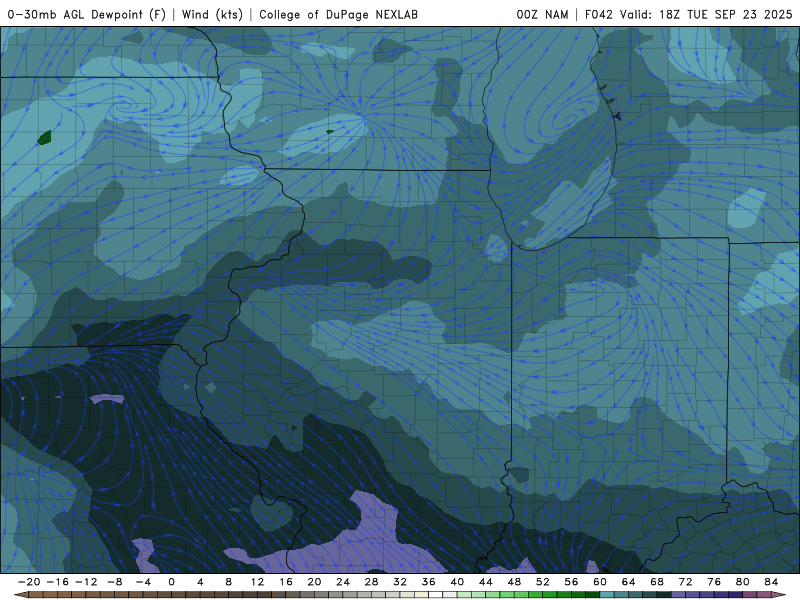800x600 pixels.
Task: Click the 76 color scale label
Action: 714,582
